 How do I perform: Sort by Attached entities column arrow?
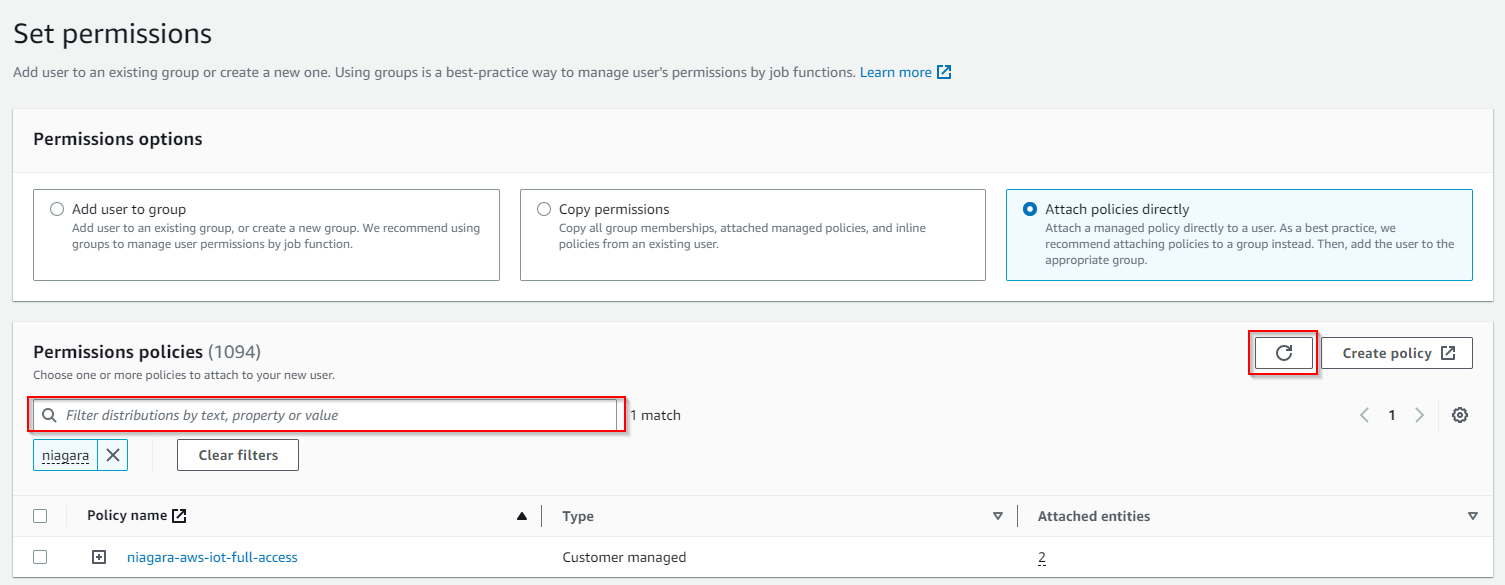click(1472, 516)
